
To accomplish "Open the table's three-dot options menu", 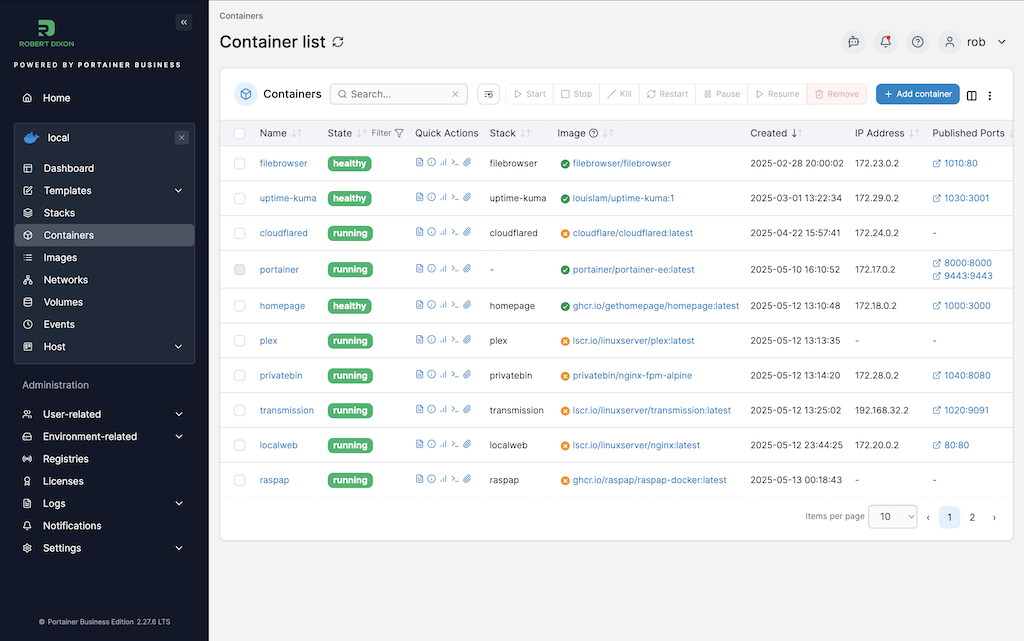I will (x=990, y=95).
